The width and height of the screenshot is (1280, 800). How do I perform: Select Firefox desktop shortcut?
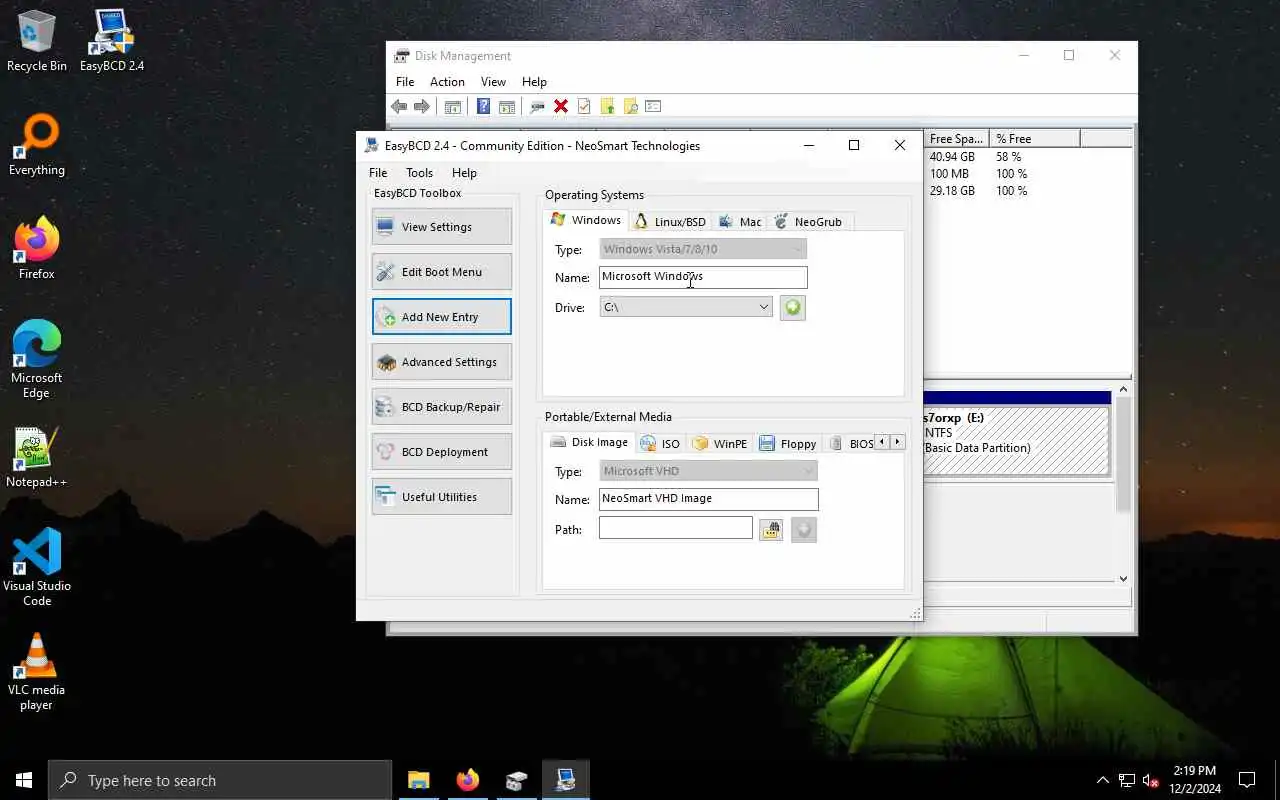[x=37, y=249]
